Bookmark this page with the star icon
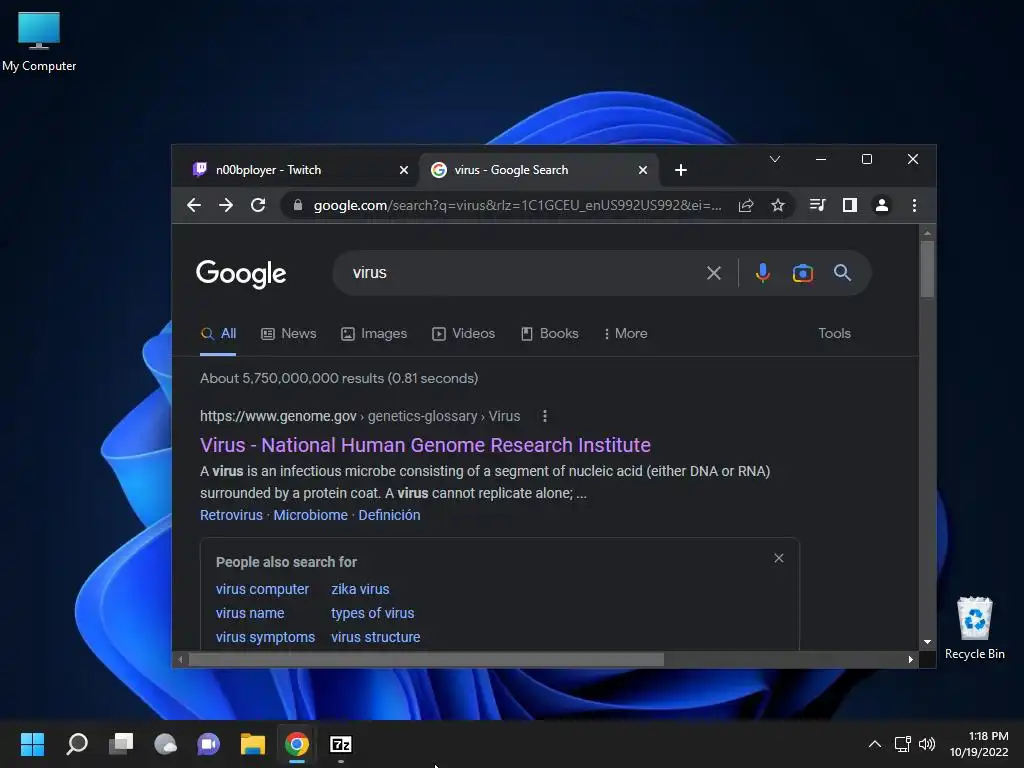 pos(778,205)
